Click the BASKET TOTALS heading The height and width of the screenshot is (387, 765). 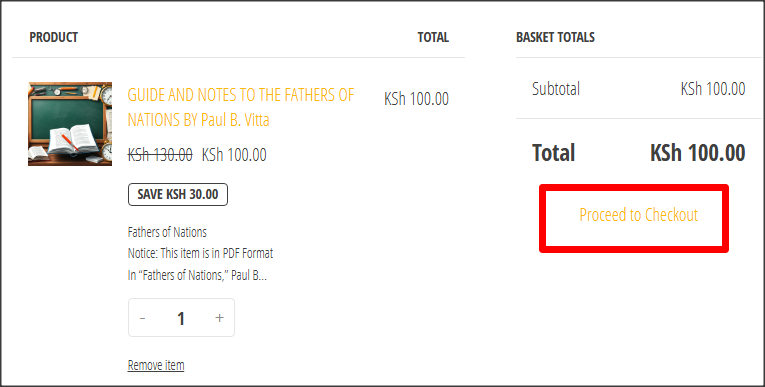(x=555, y=38)
